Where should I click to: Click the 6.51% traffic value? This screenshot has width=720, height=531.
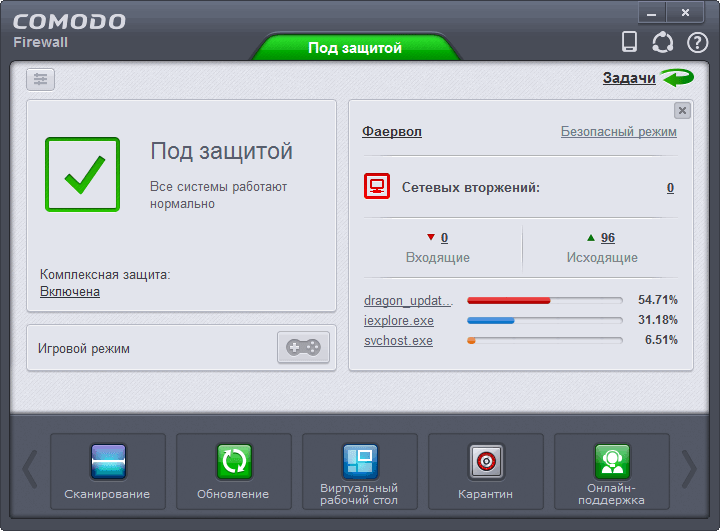point(661,340)
